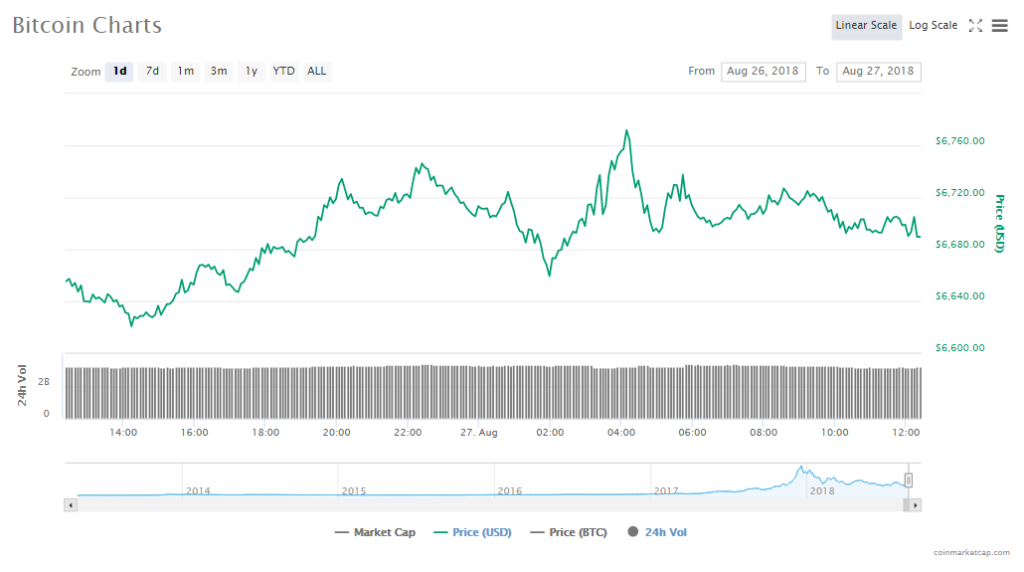Select 1d zoom range
1024x572 pixels.
pos(119,71)
